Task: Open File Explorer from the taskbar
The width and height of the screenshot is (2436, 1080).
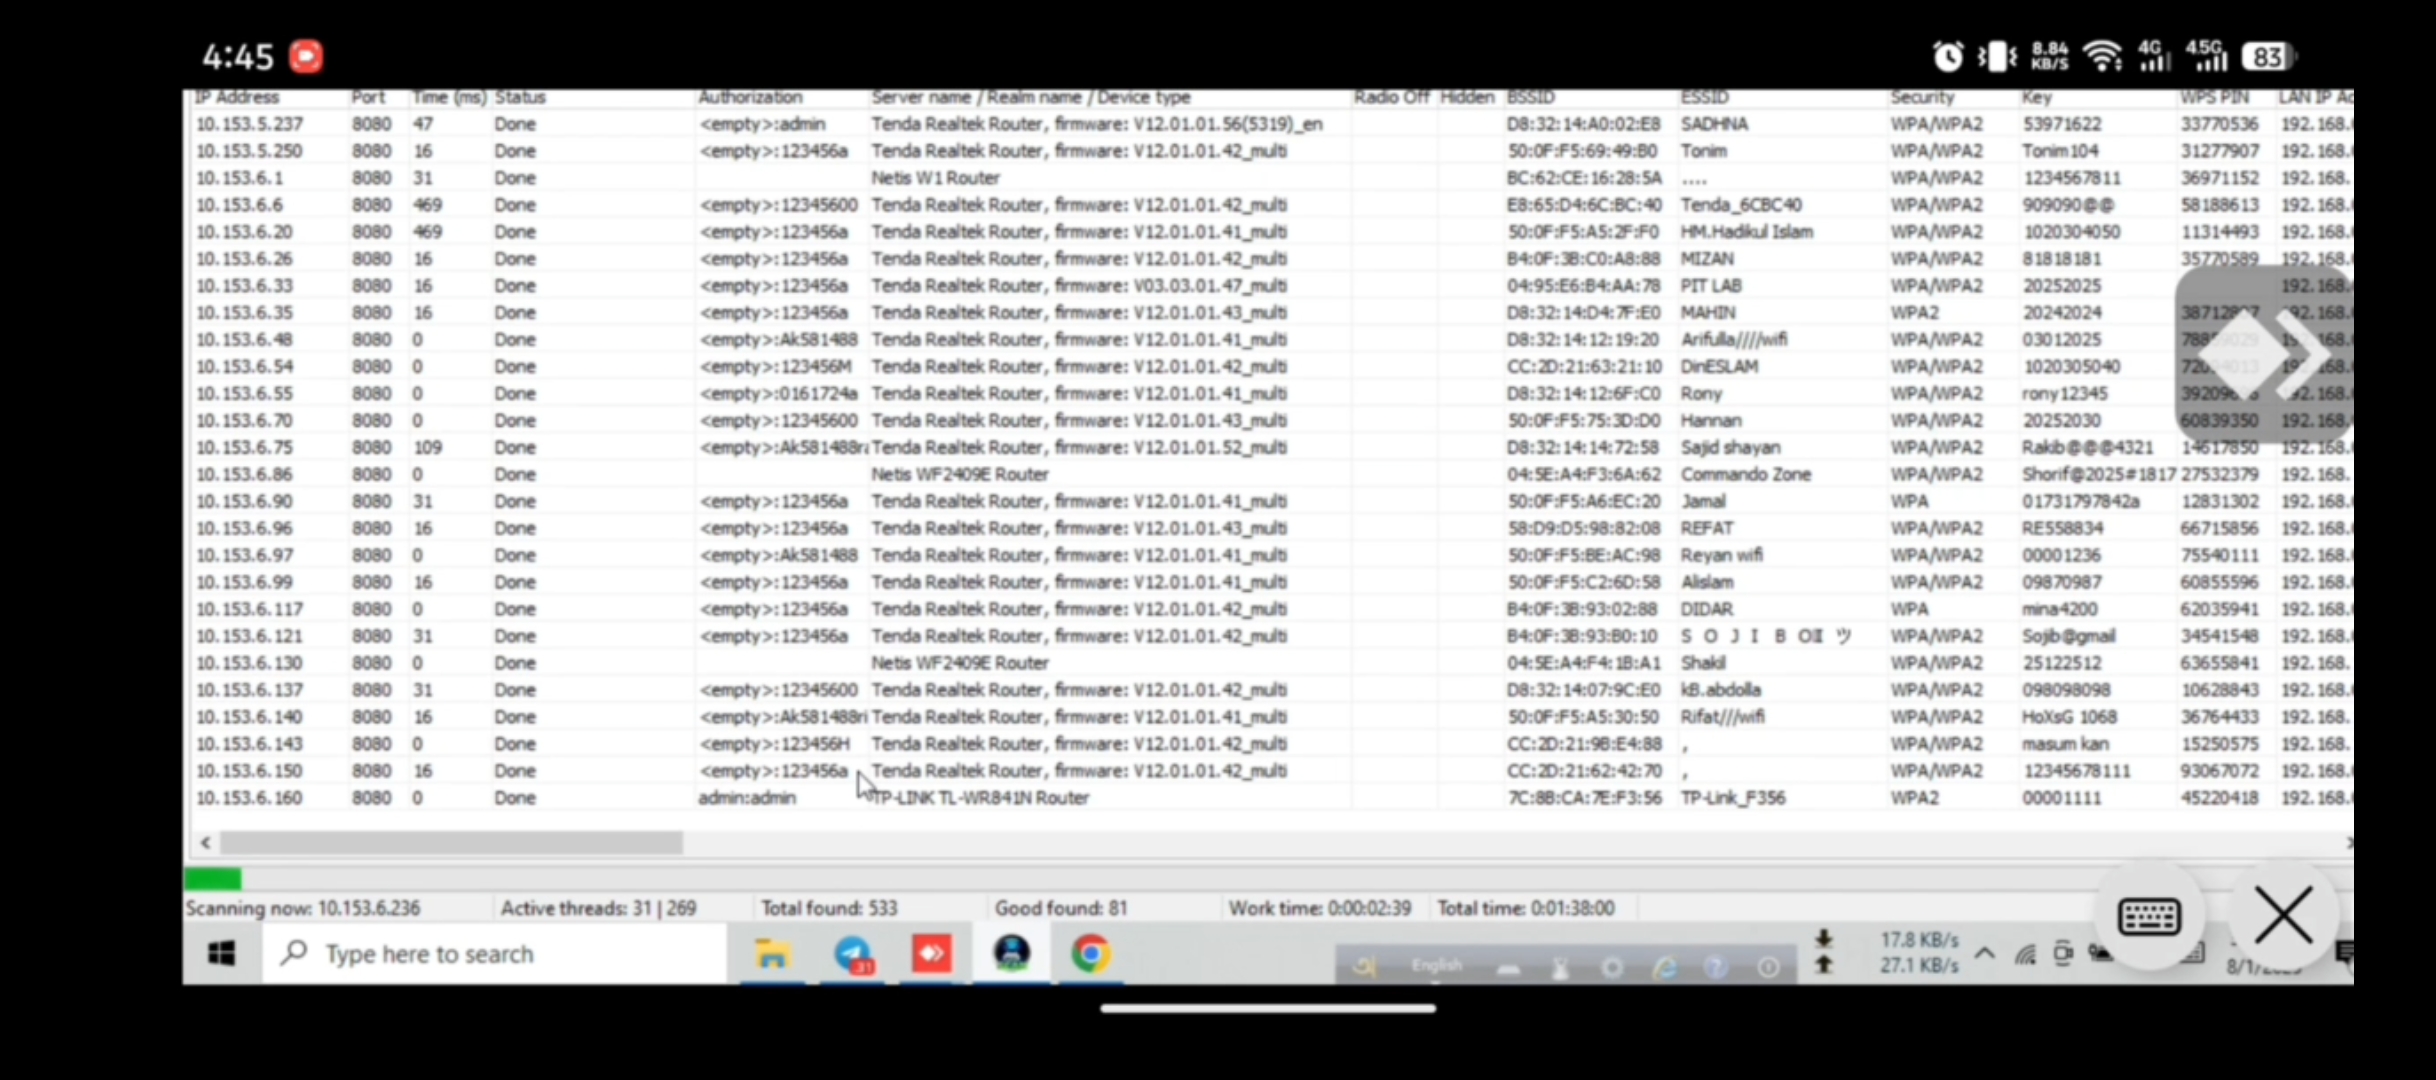Action: pyautogui.click(x=772, y=954)
